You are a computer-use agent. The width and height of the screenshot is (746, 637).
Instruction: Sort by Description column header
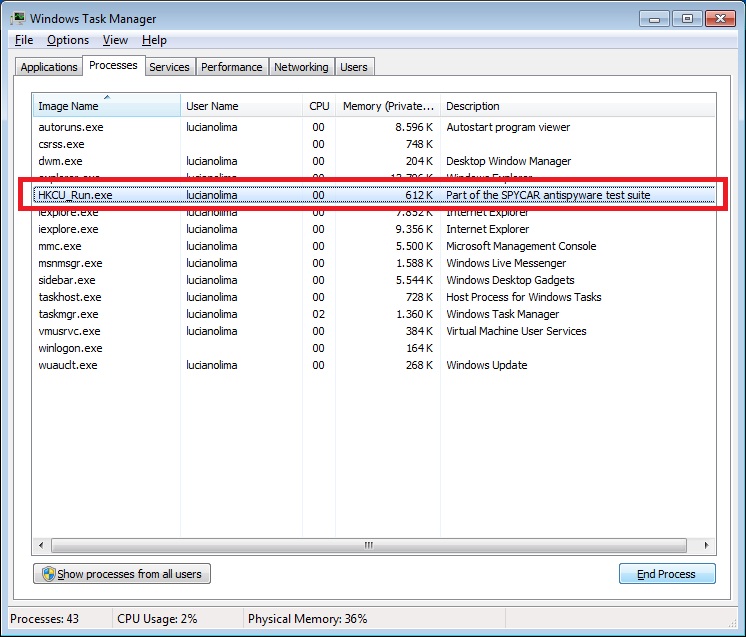pos(578,106)
